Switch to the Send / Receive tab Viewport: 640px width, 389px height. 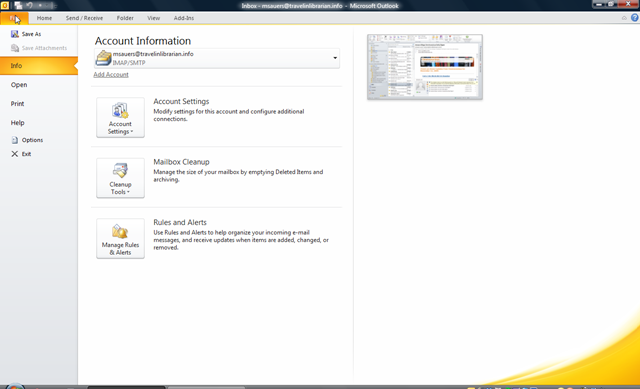coord(84,18)
